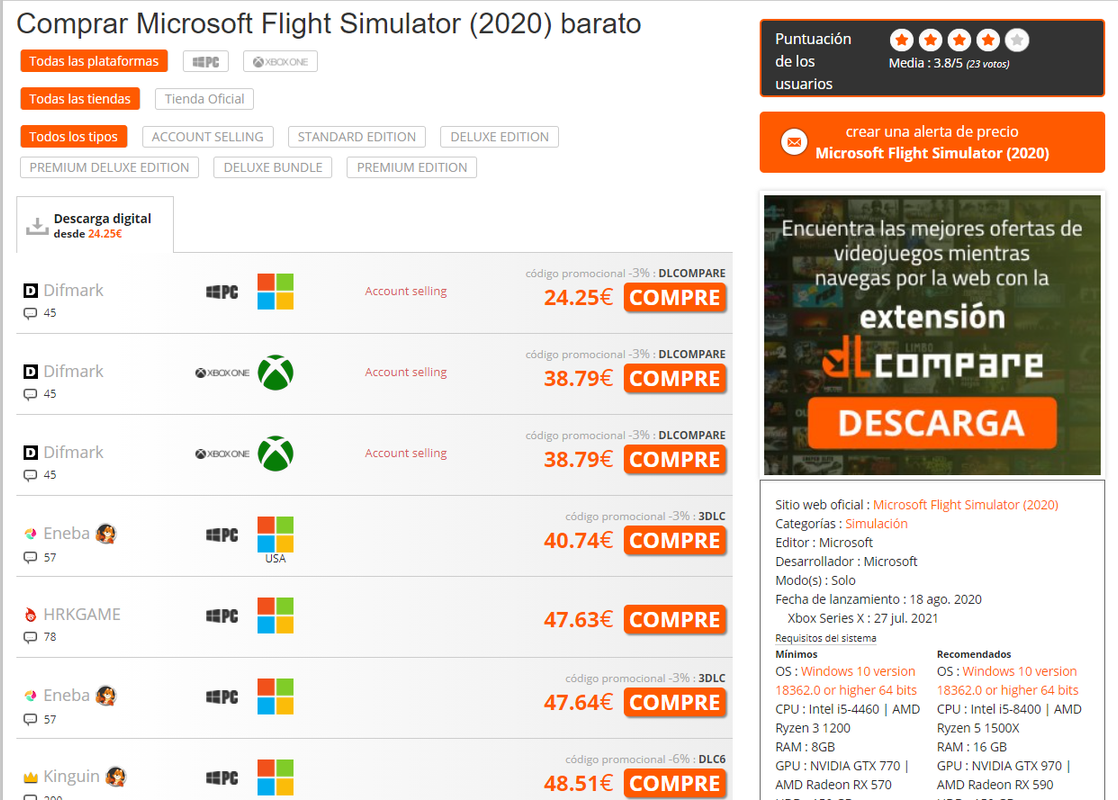
Task: Click COMPRE for the 47.63€ HRKGAME offer
Action: (x=675, y=620)
